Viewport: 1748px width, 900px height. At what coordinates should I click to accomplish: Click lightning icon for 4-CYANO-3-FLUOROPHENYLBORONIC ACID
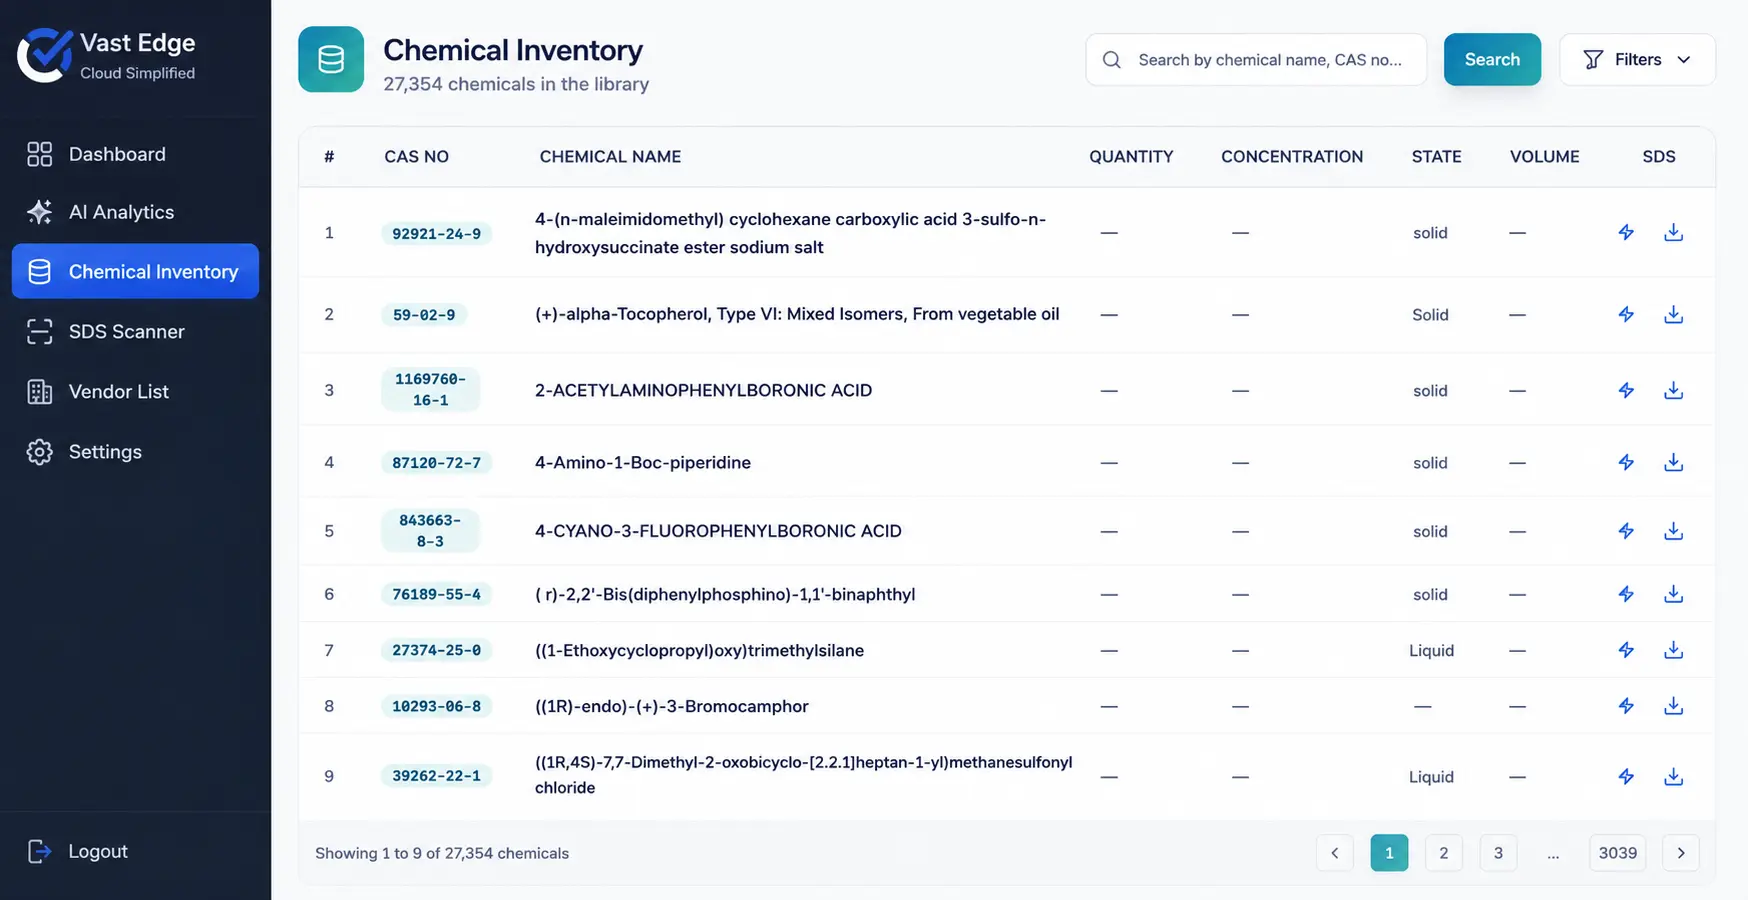(x=1626, y=531)
